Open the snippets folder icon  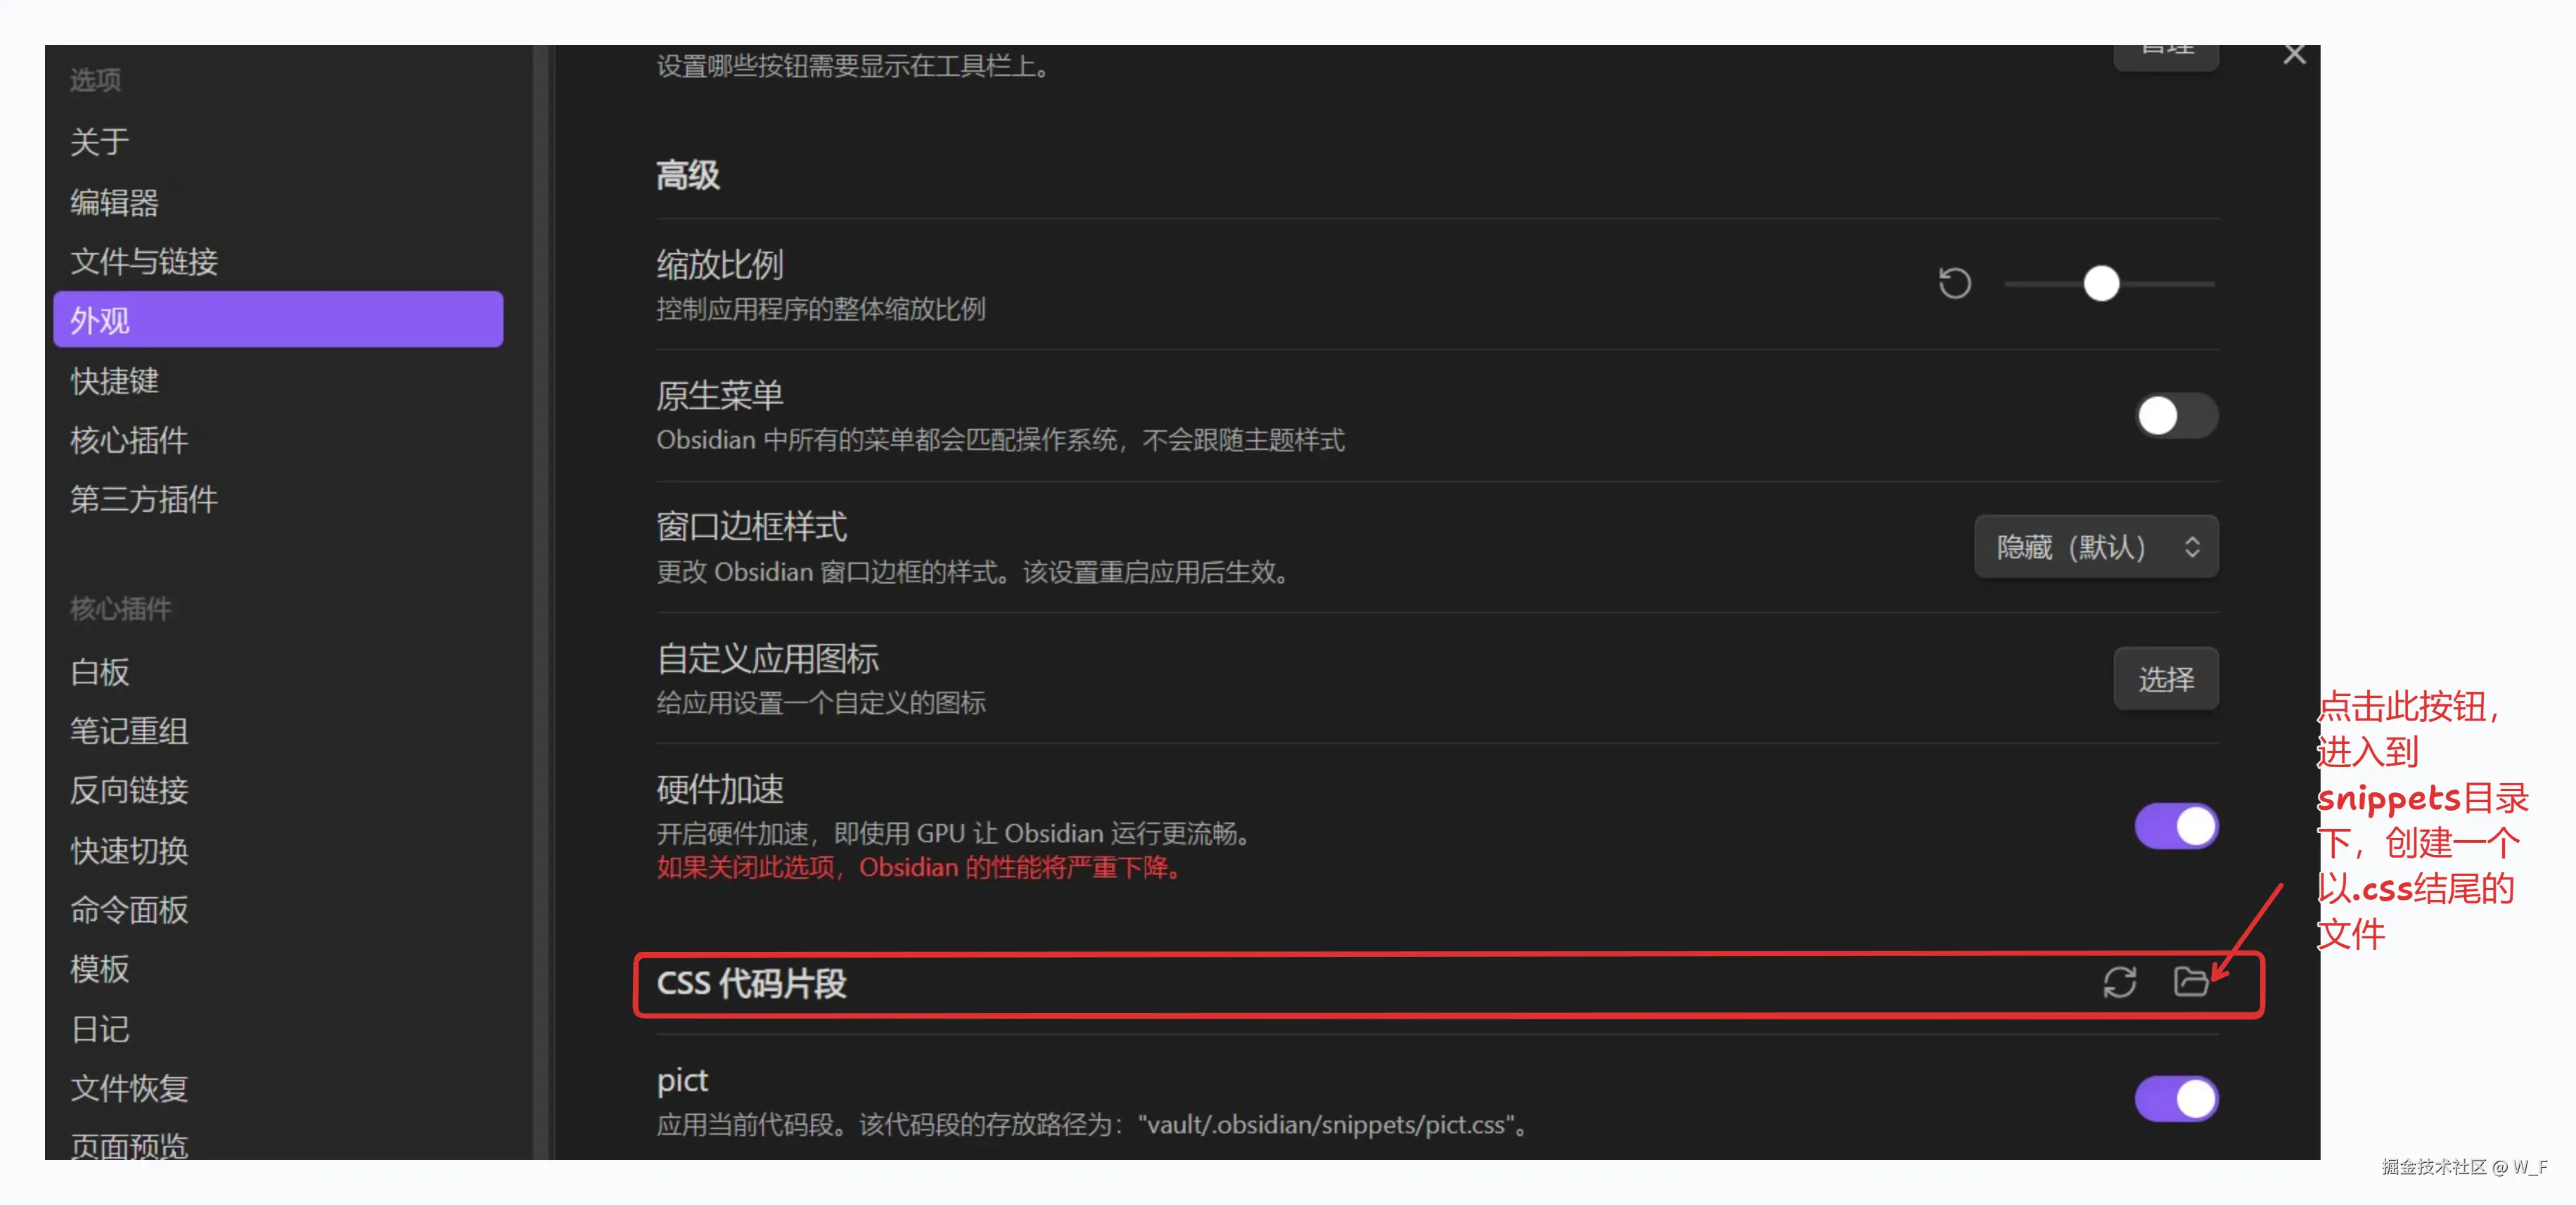(2190, 982)
